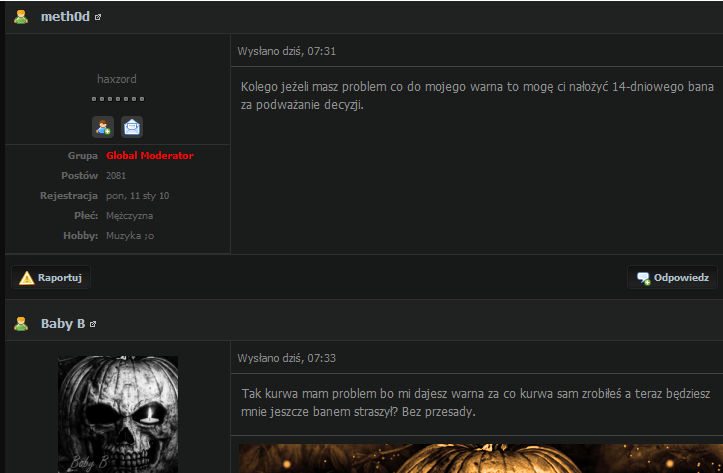Click the 'Płeć:' field label
Screen dimensions: 723x473
coord(86,216)
